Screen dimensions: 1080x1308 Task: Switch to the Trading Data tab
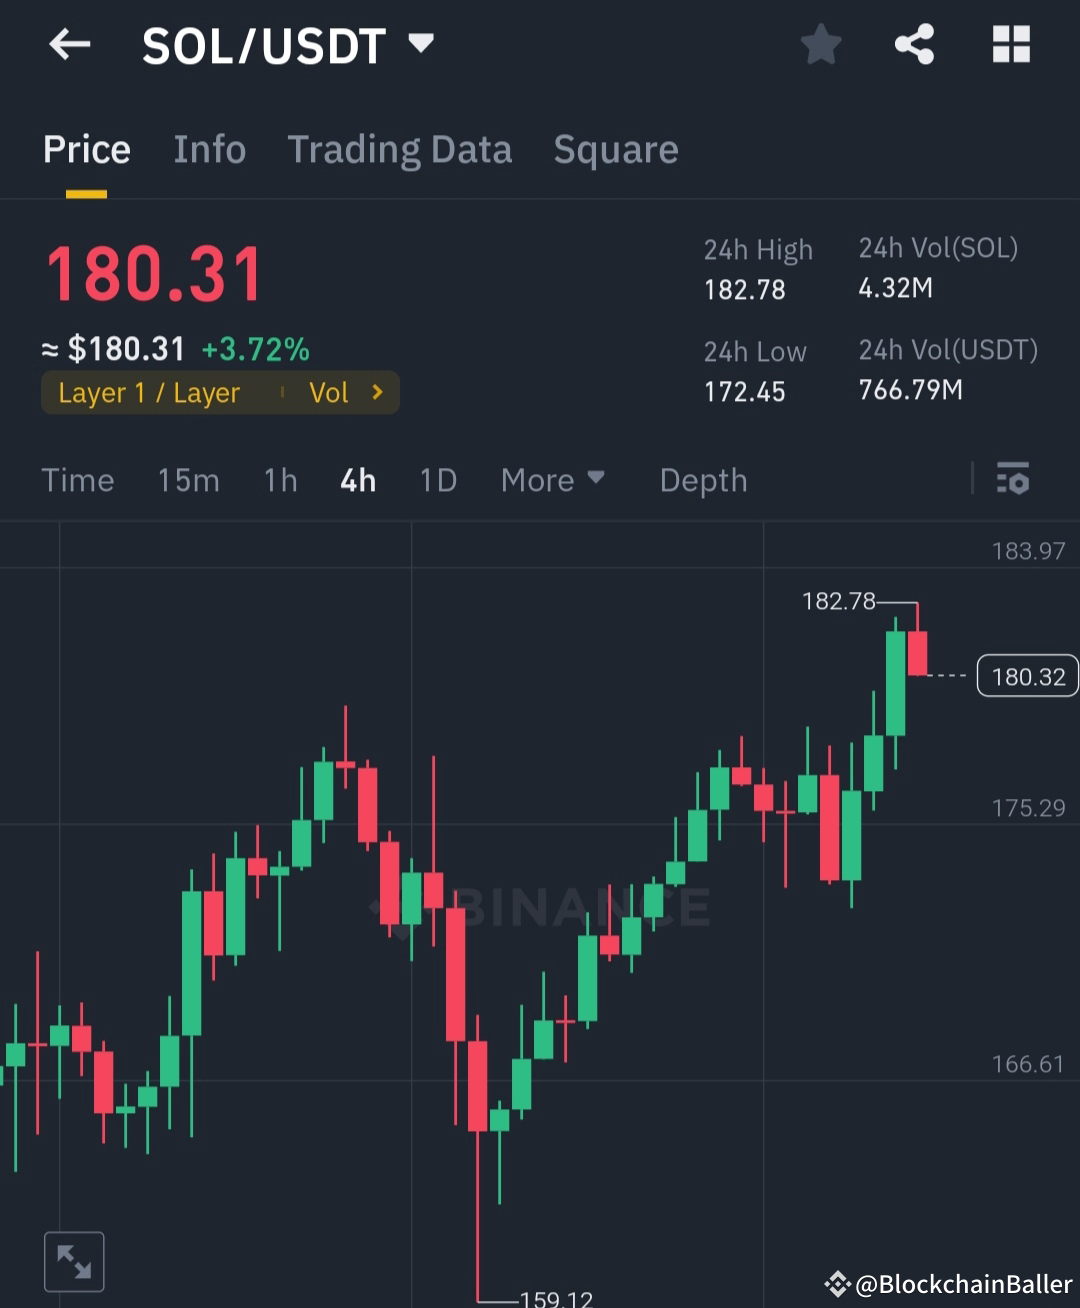click(400, 149)
